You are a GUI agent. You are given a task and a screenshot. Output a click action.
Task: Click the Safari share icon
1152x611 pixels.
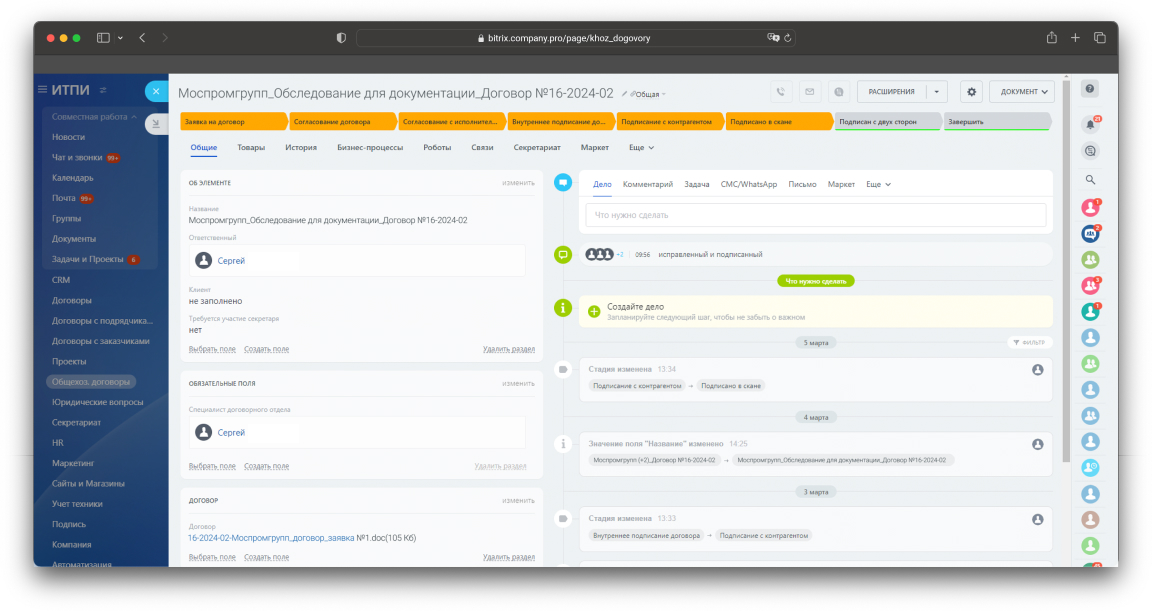[x=1051, y=38]
